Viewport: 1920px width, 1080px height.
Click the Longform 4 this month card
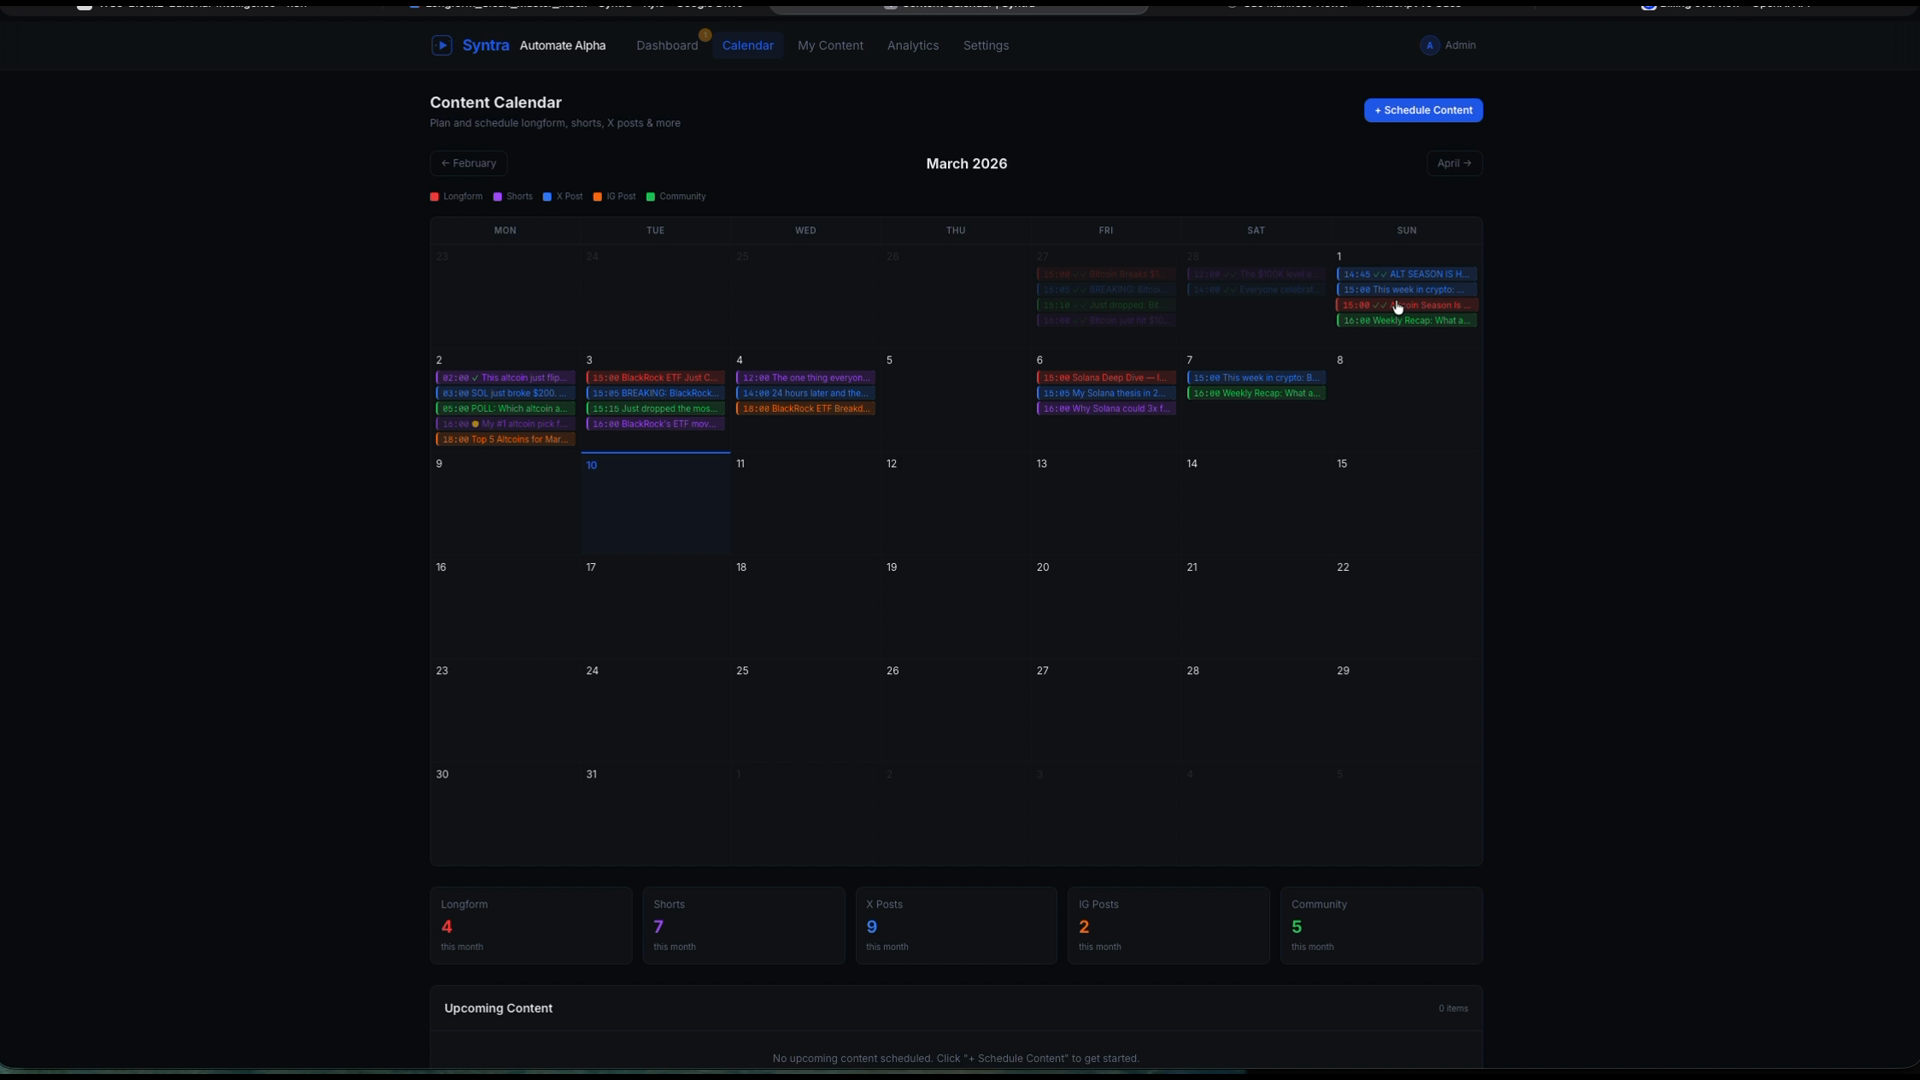531,925
